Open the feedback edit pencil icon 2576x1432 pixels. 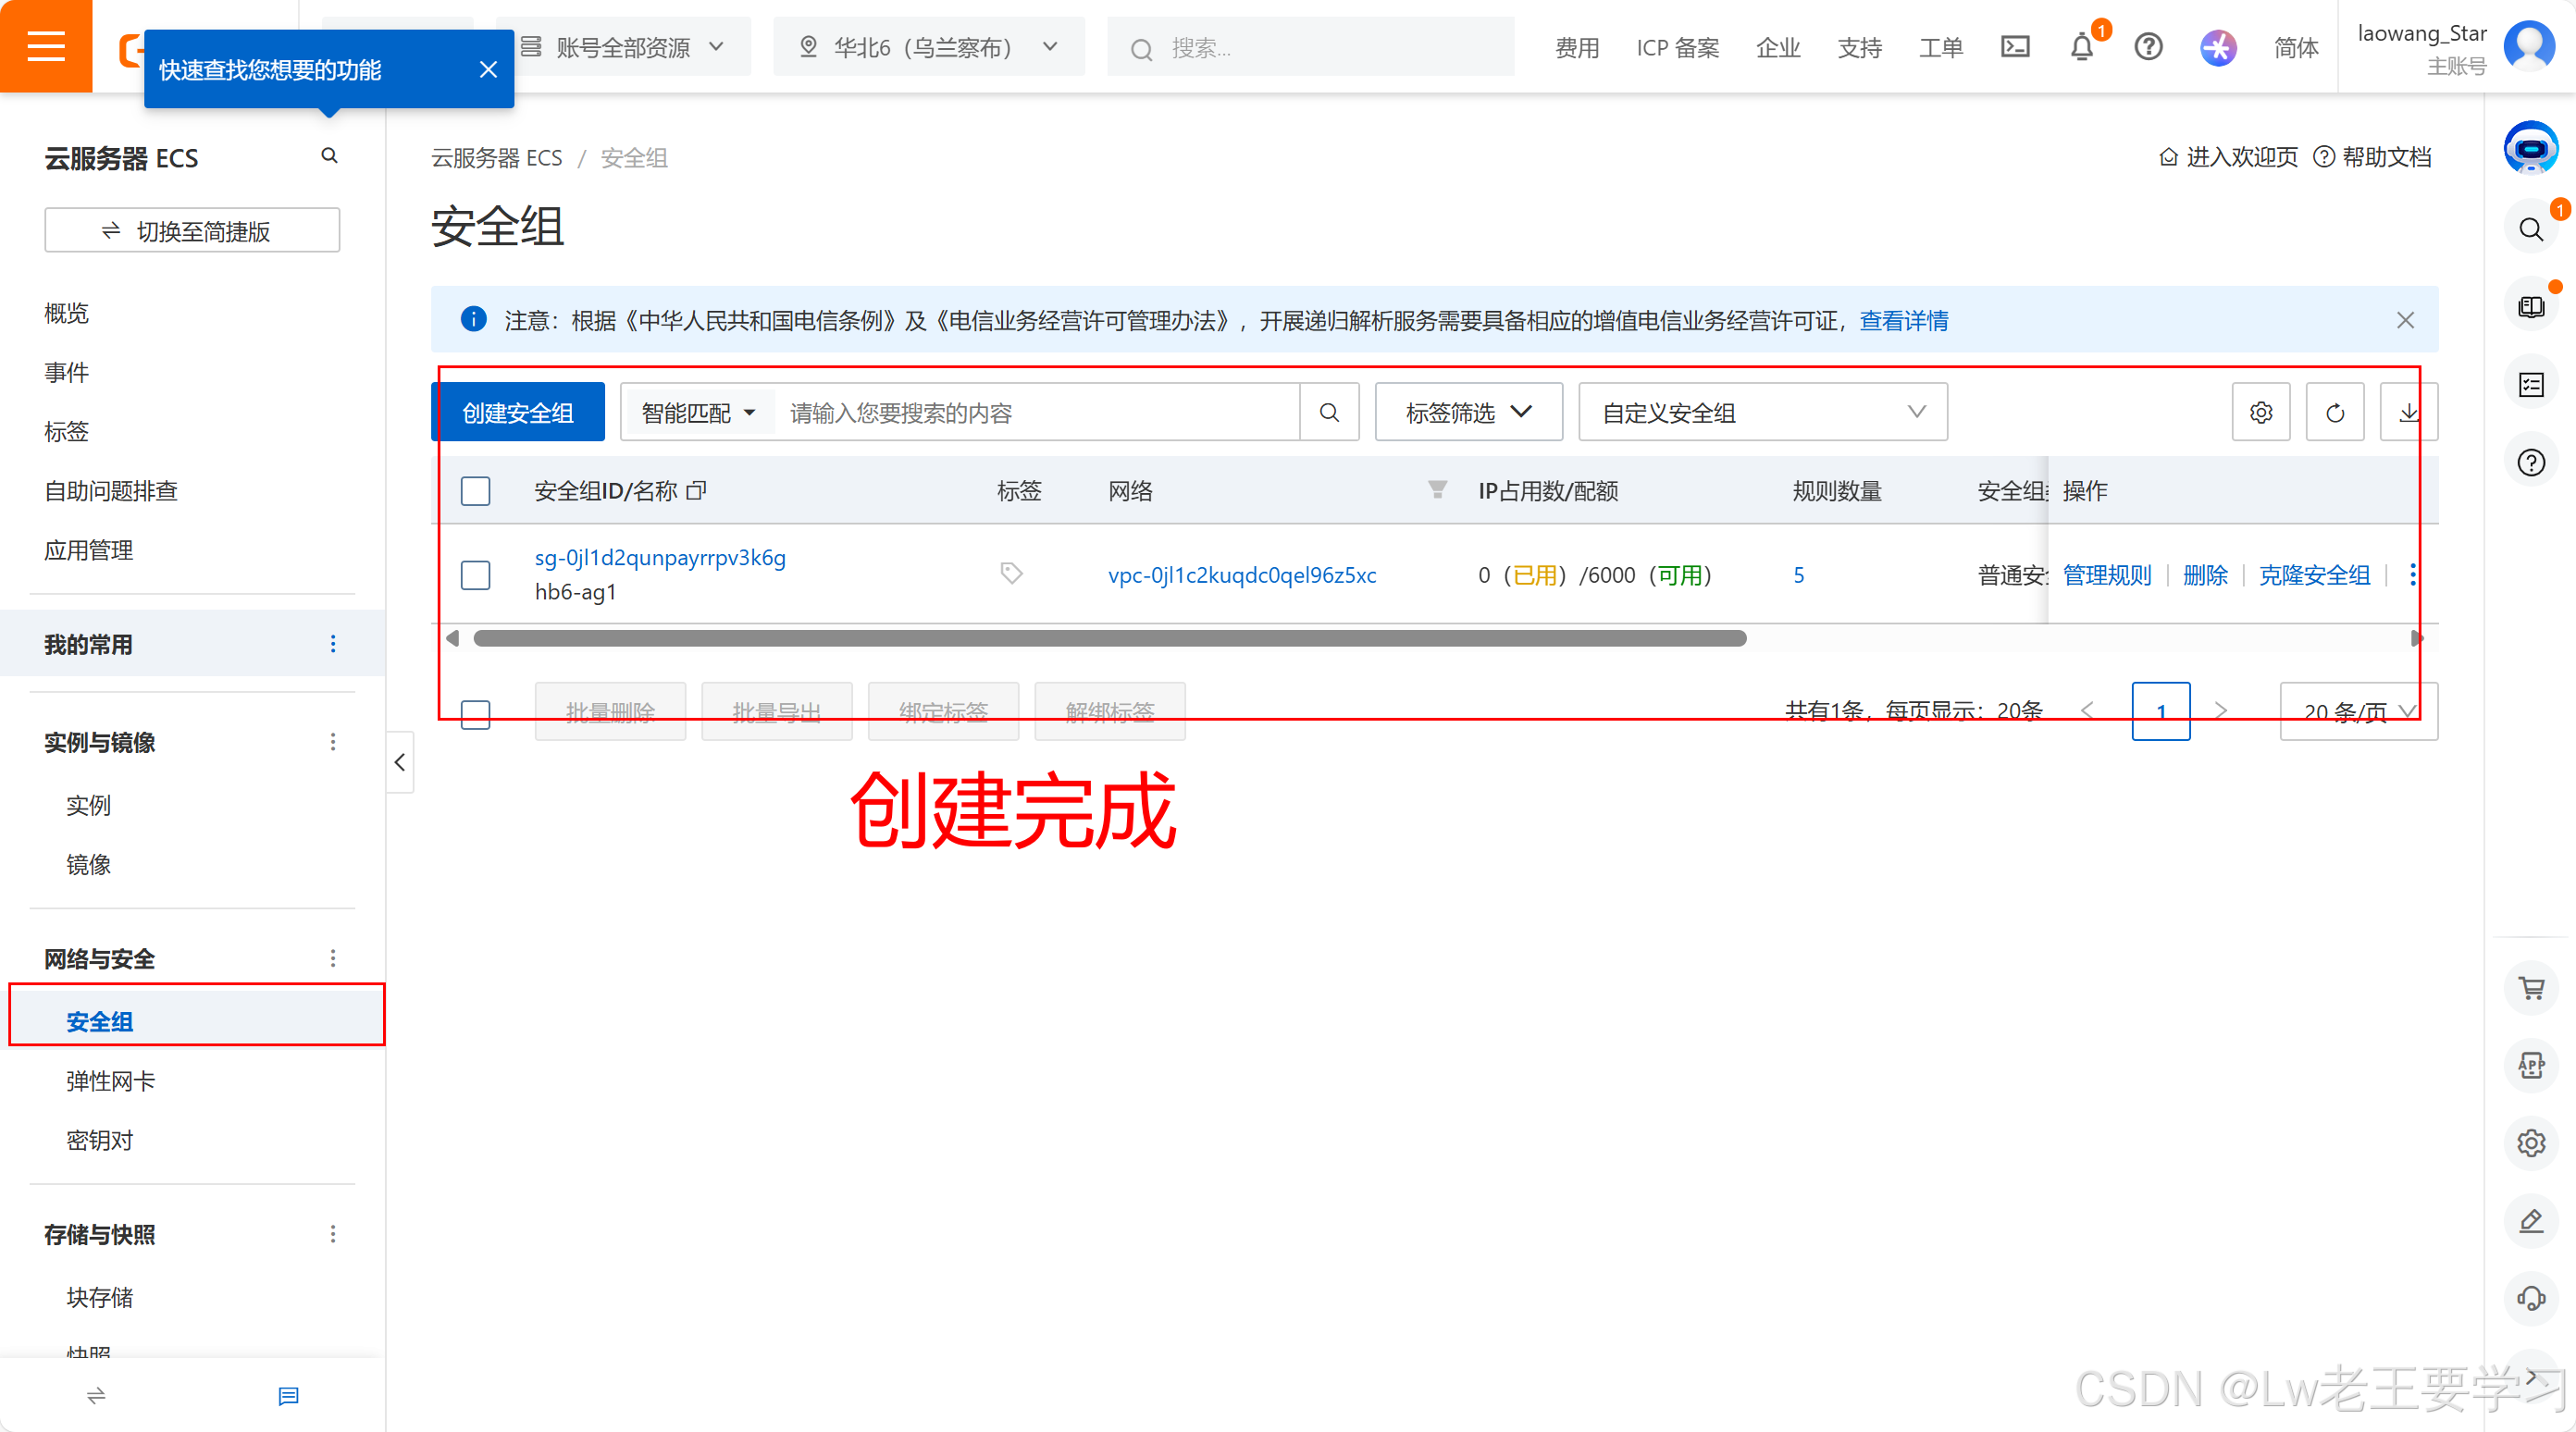pos(2531,1221)
